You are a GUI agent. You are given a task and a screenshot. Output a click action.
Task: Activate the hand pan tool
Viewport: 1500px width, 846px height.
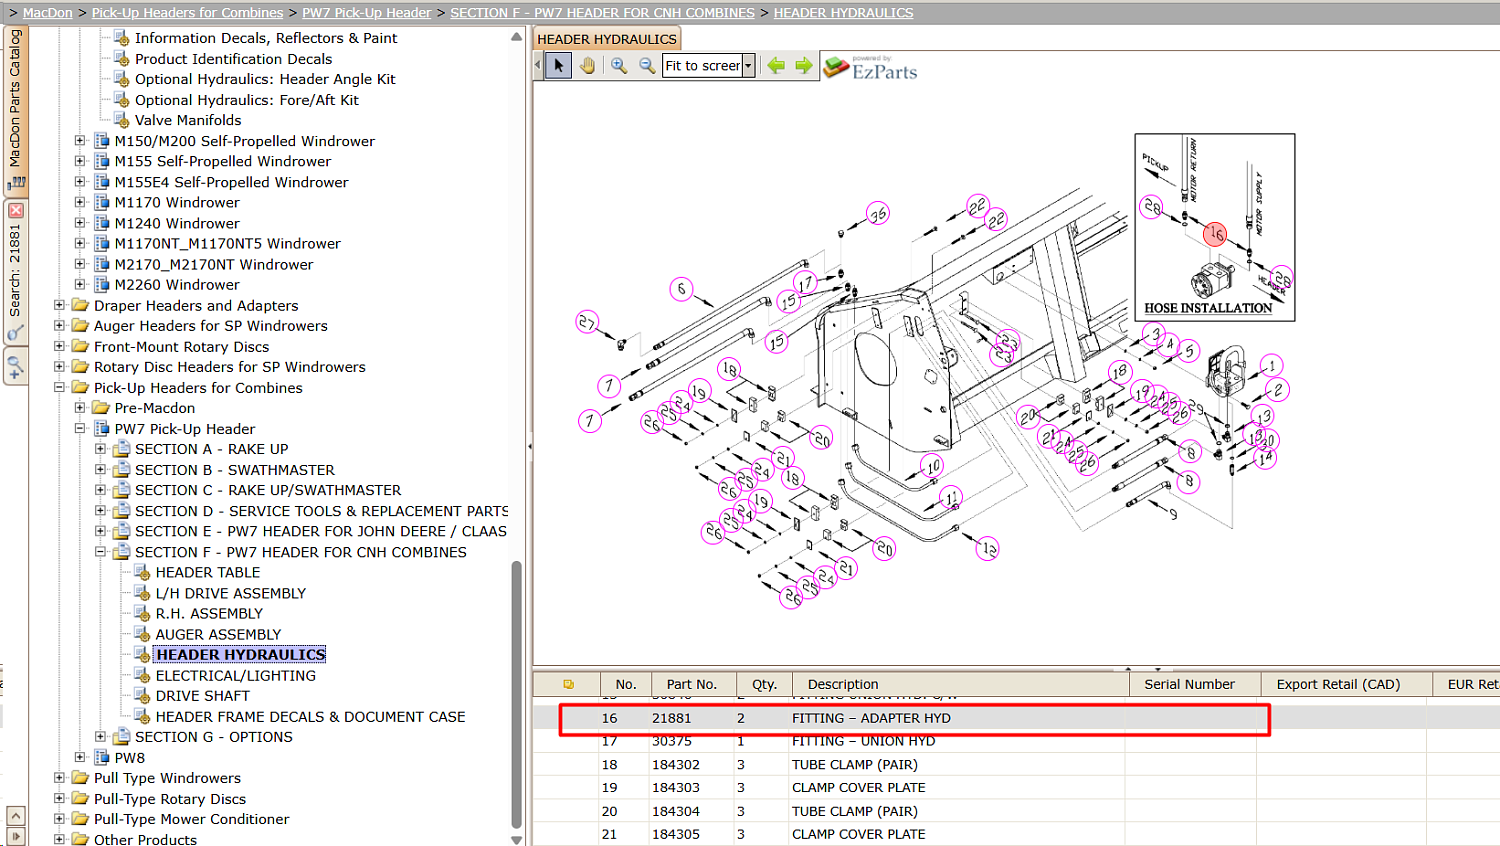tap(588, 66)
